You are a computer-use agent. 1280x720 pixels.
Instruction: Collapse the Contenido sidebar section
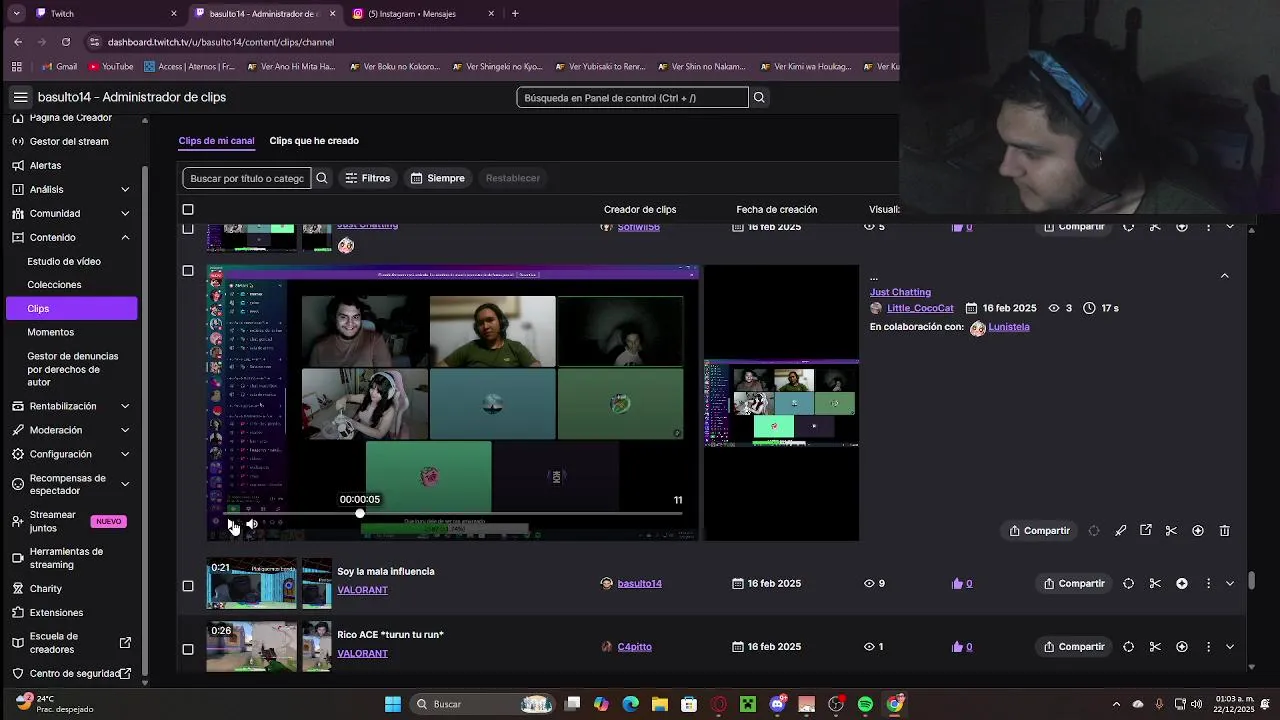125,237
